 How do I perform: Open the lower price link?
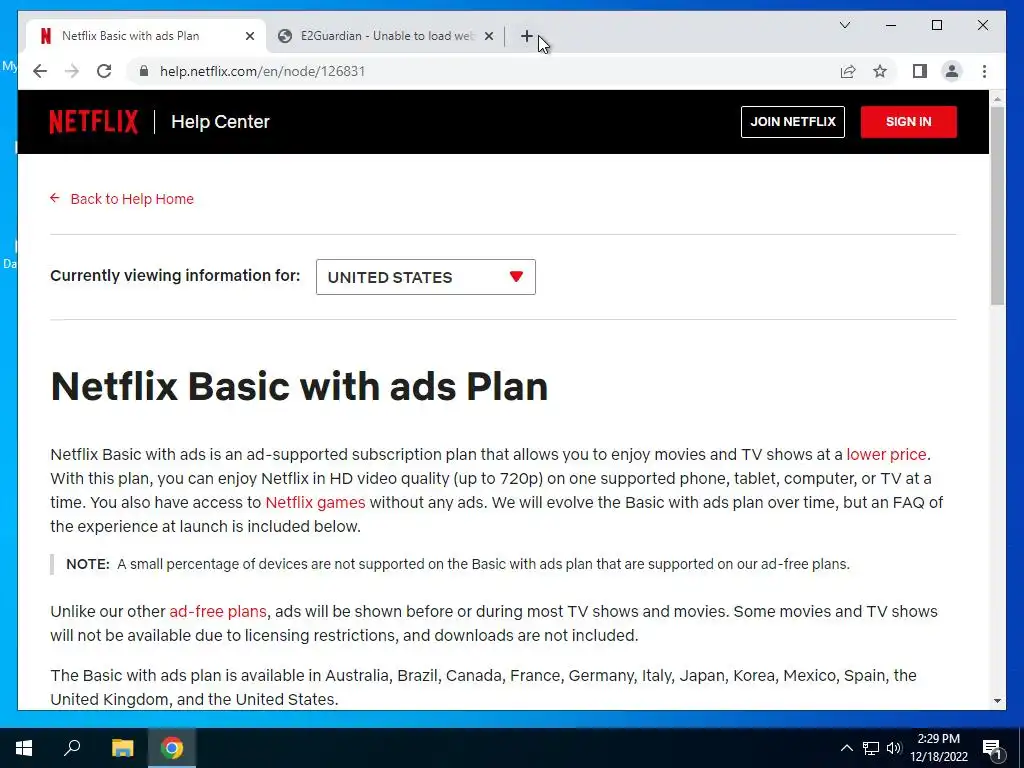(886, 454)
